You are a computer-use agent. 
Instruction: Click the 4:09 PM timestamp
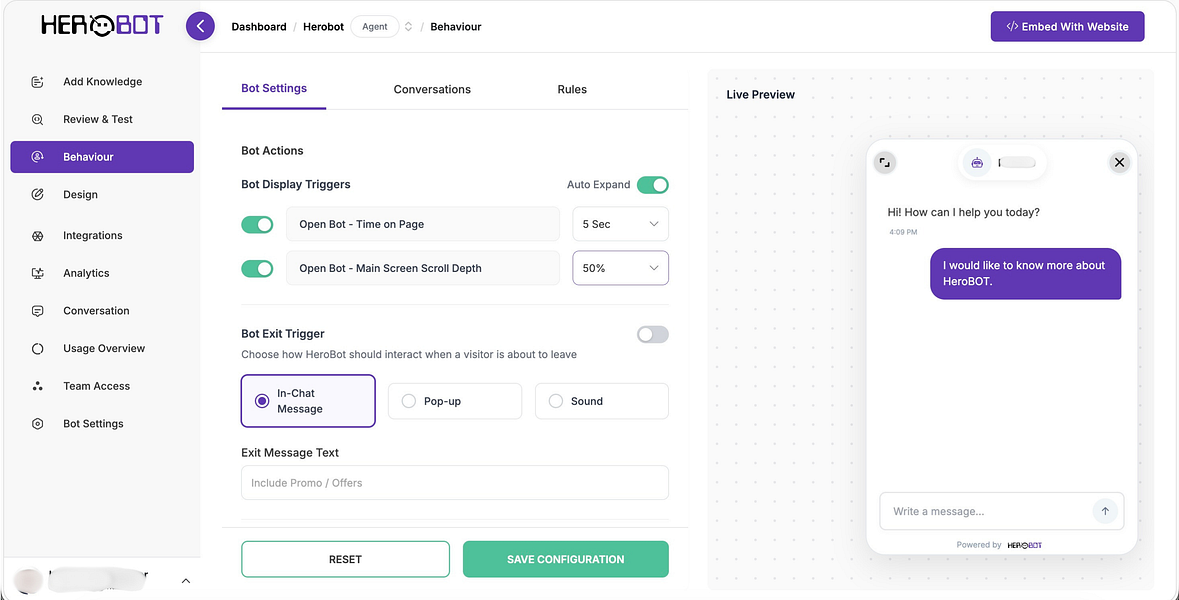[x=902, y=232]
